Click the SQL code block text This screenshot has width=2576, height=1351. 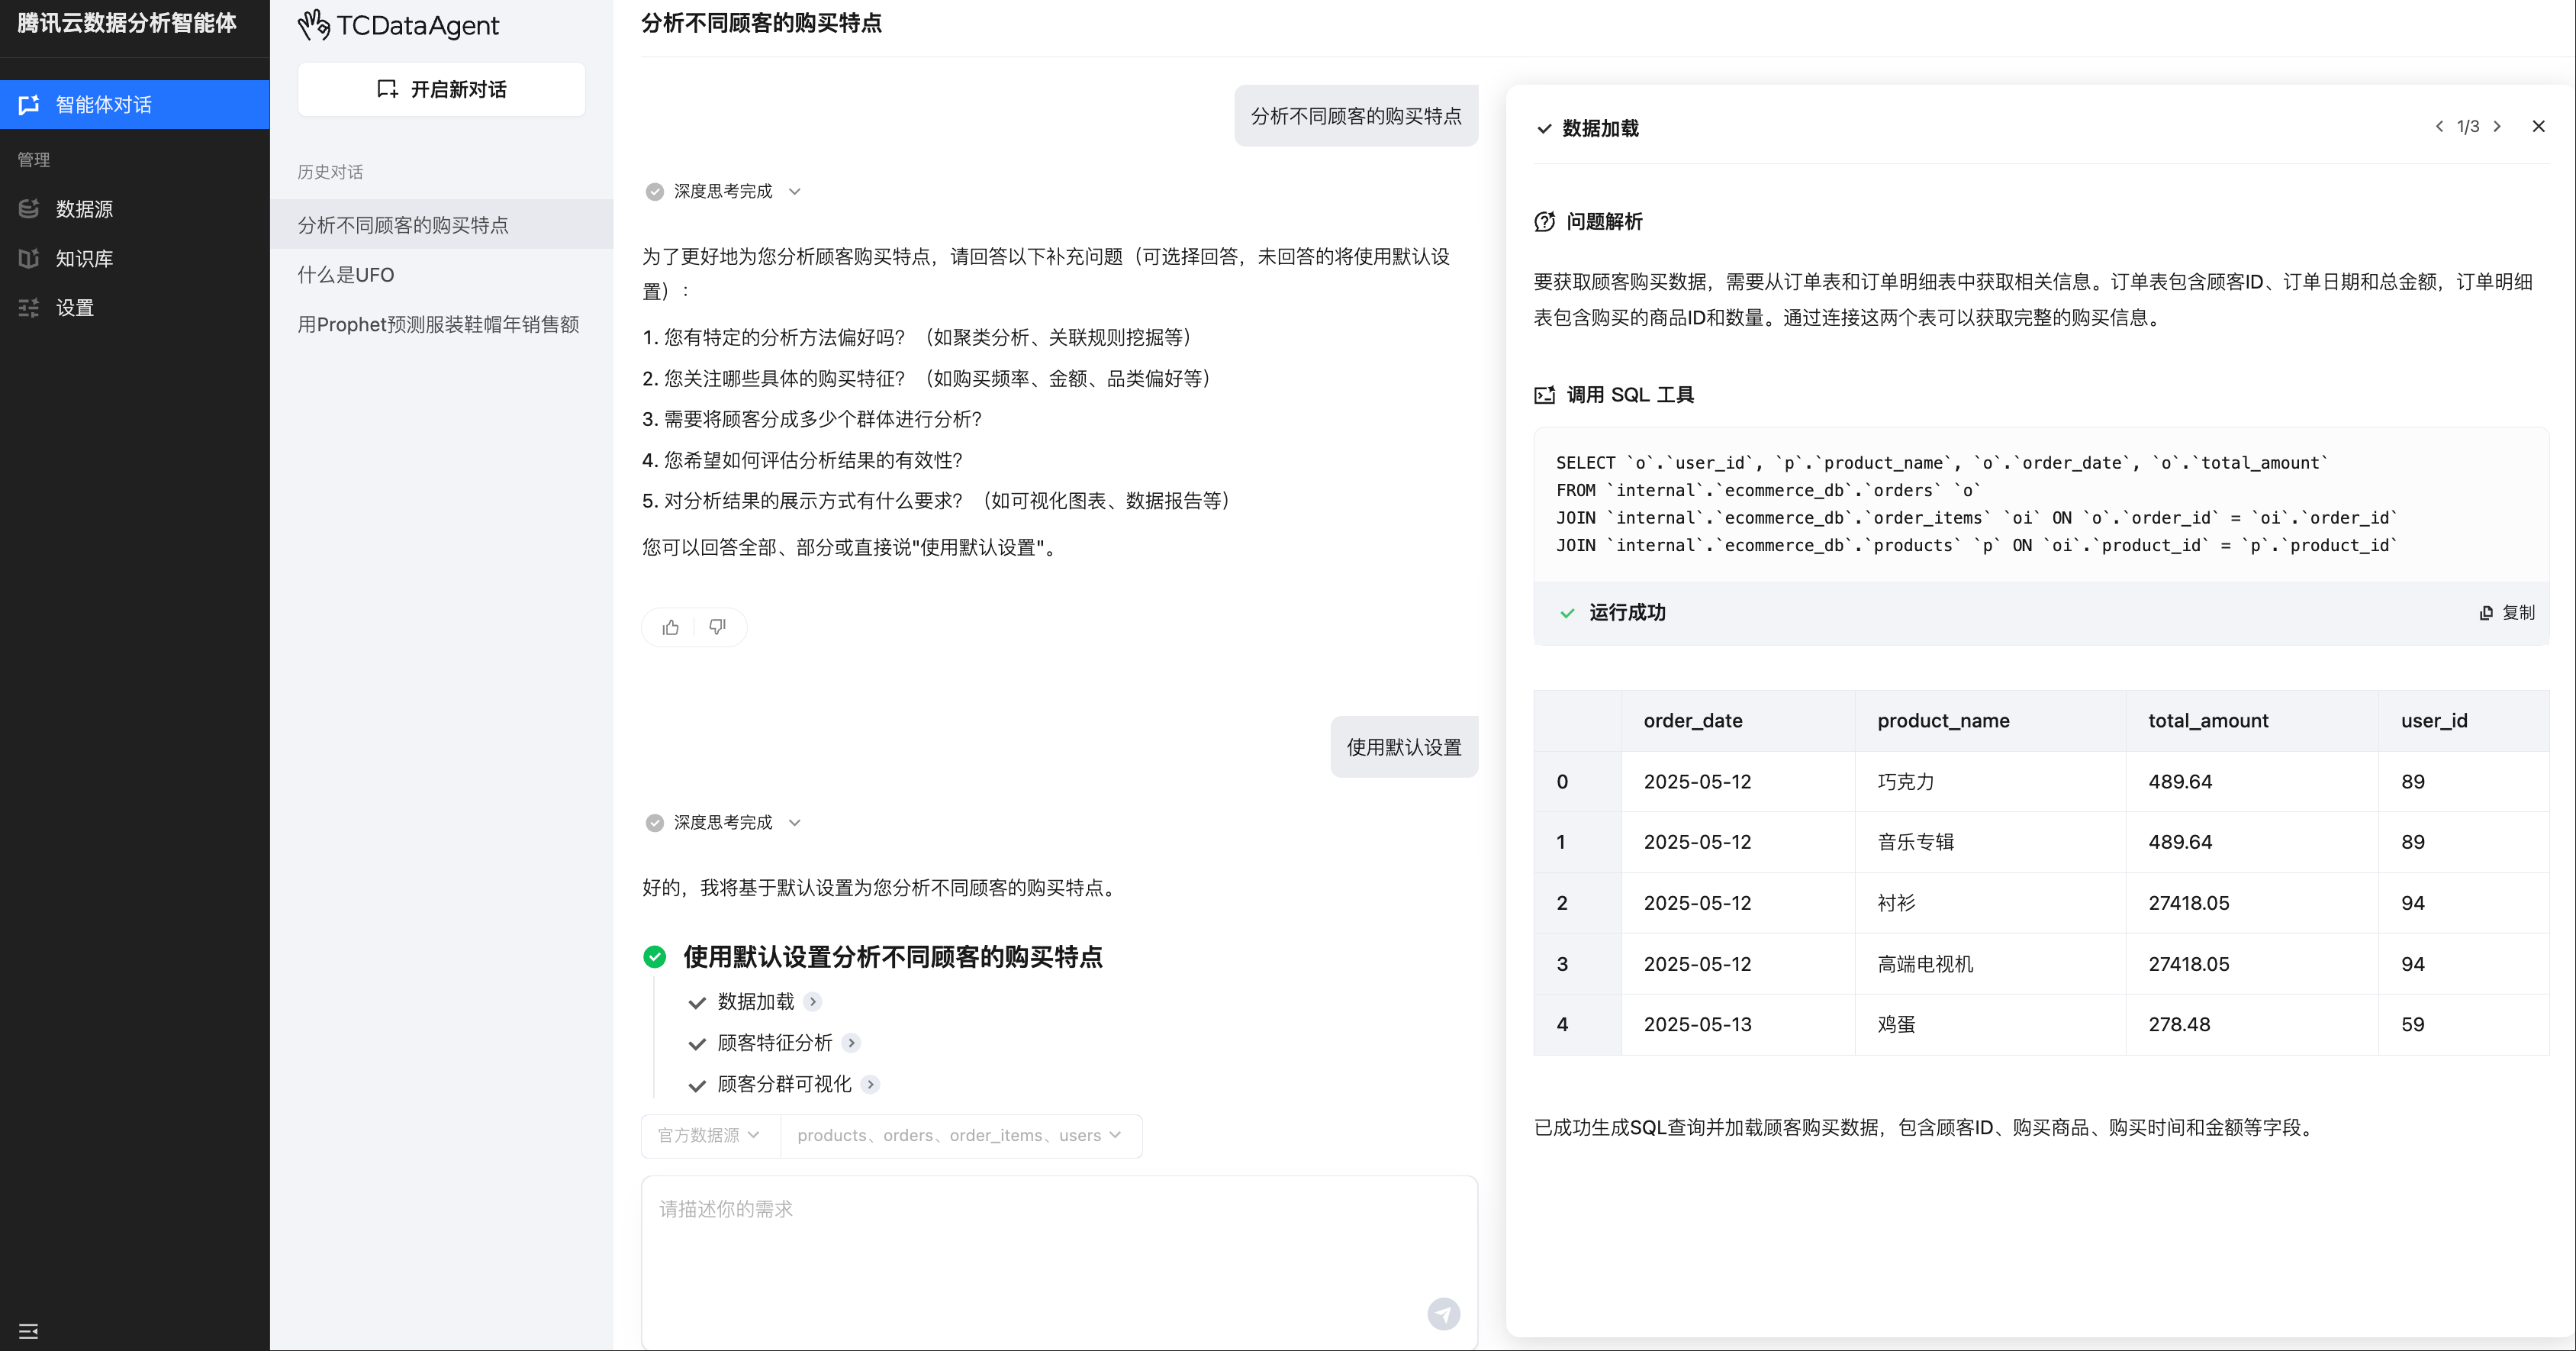tap(1976, 504)
